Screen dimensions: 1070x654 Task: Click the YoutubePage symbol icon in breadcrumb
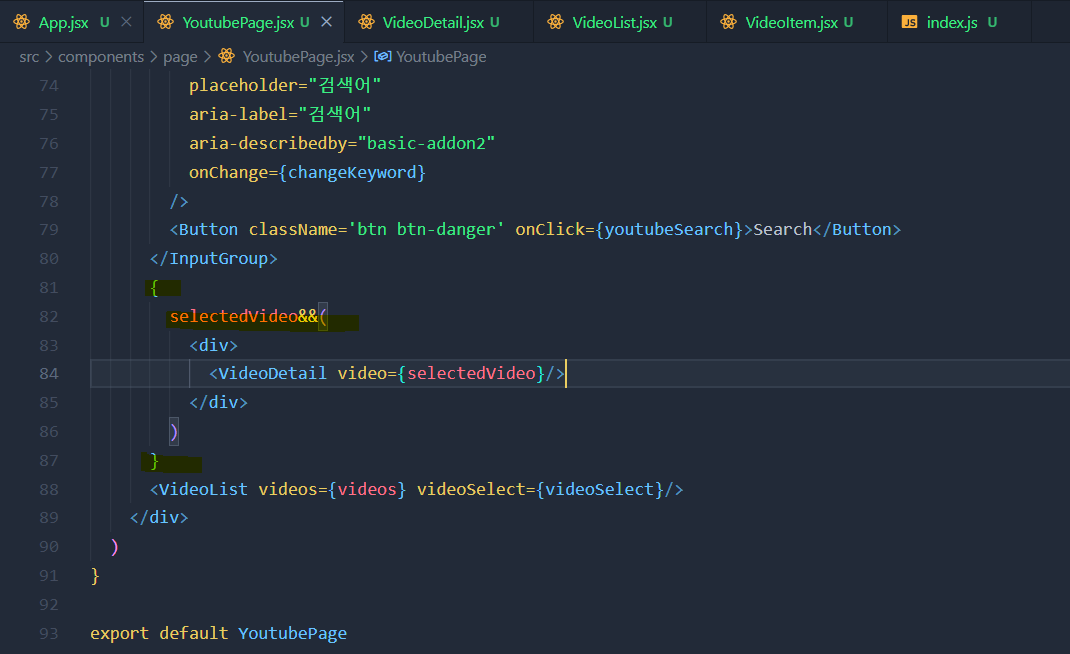pyautogui.click(x=383, y=56)
